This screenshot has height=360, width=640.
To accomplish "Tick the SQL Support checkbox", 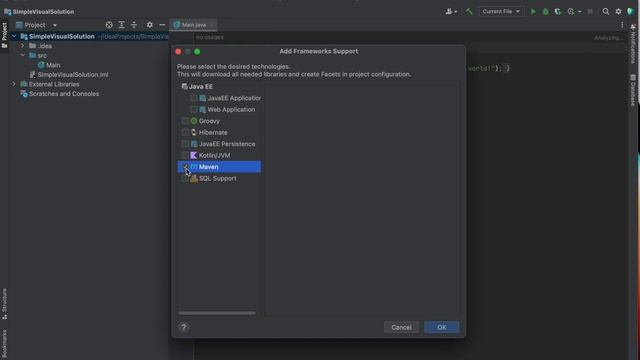I will coord(185,178).
